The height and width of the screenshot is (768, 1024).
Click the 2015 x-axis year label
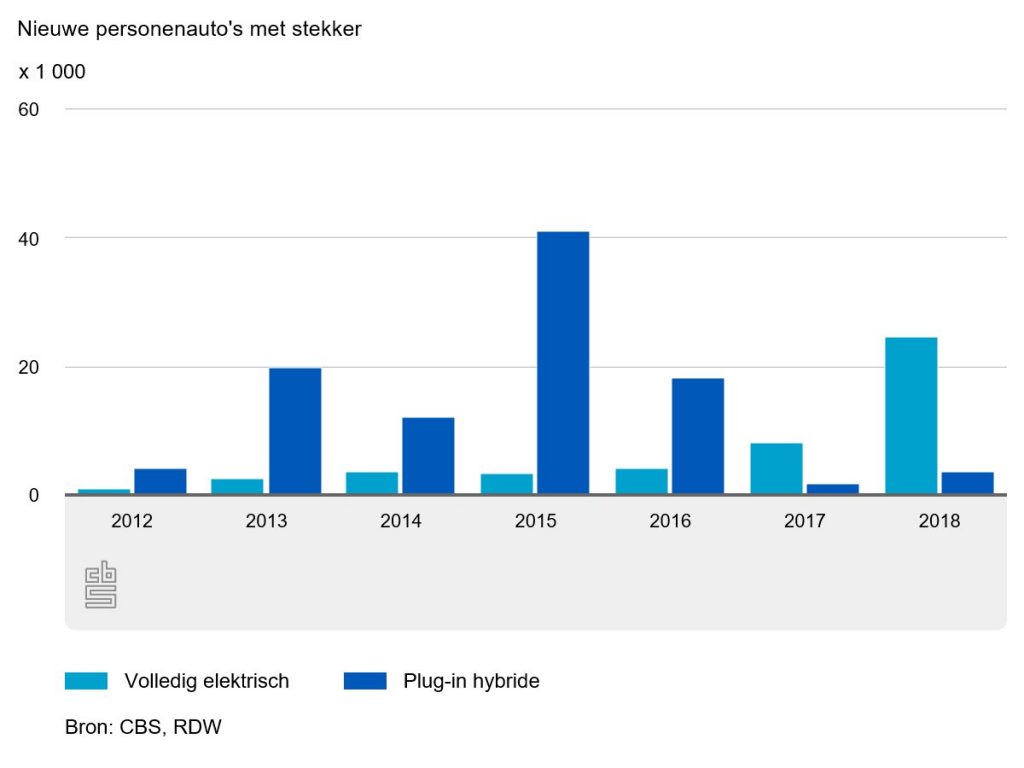pos(535,521)
